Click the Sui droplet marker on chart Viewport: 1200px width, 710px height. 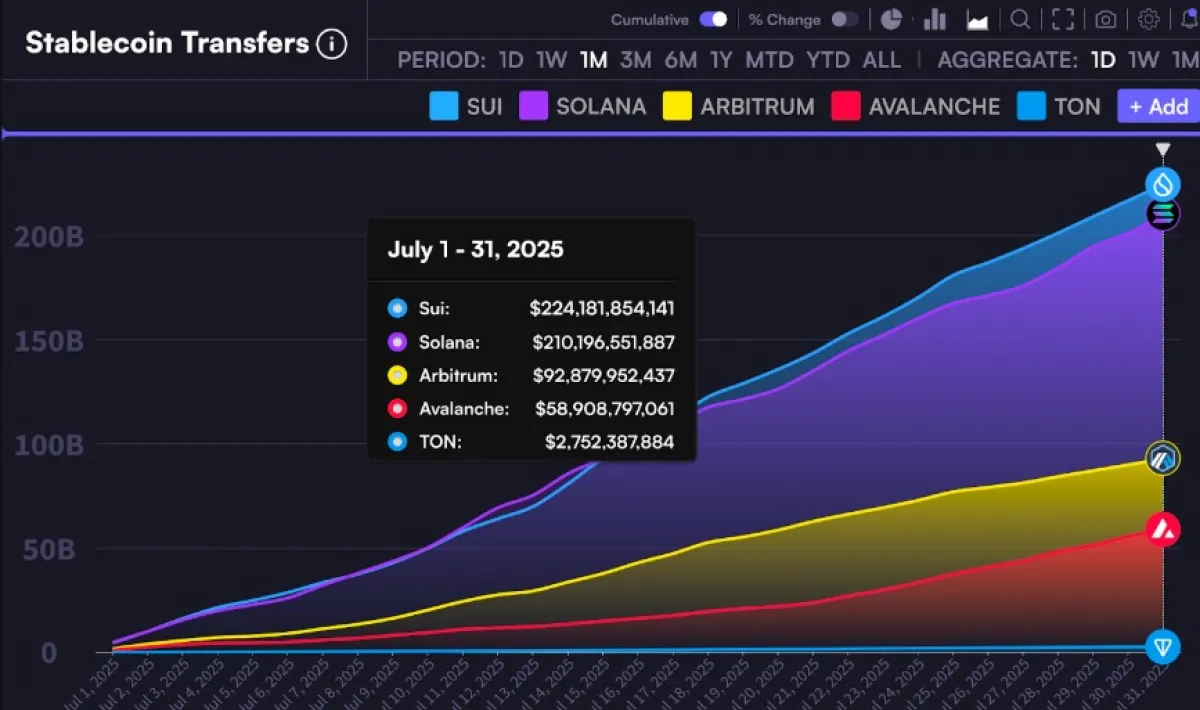click(x=1162, y=183)
